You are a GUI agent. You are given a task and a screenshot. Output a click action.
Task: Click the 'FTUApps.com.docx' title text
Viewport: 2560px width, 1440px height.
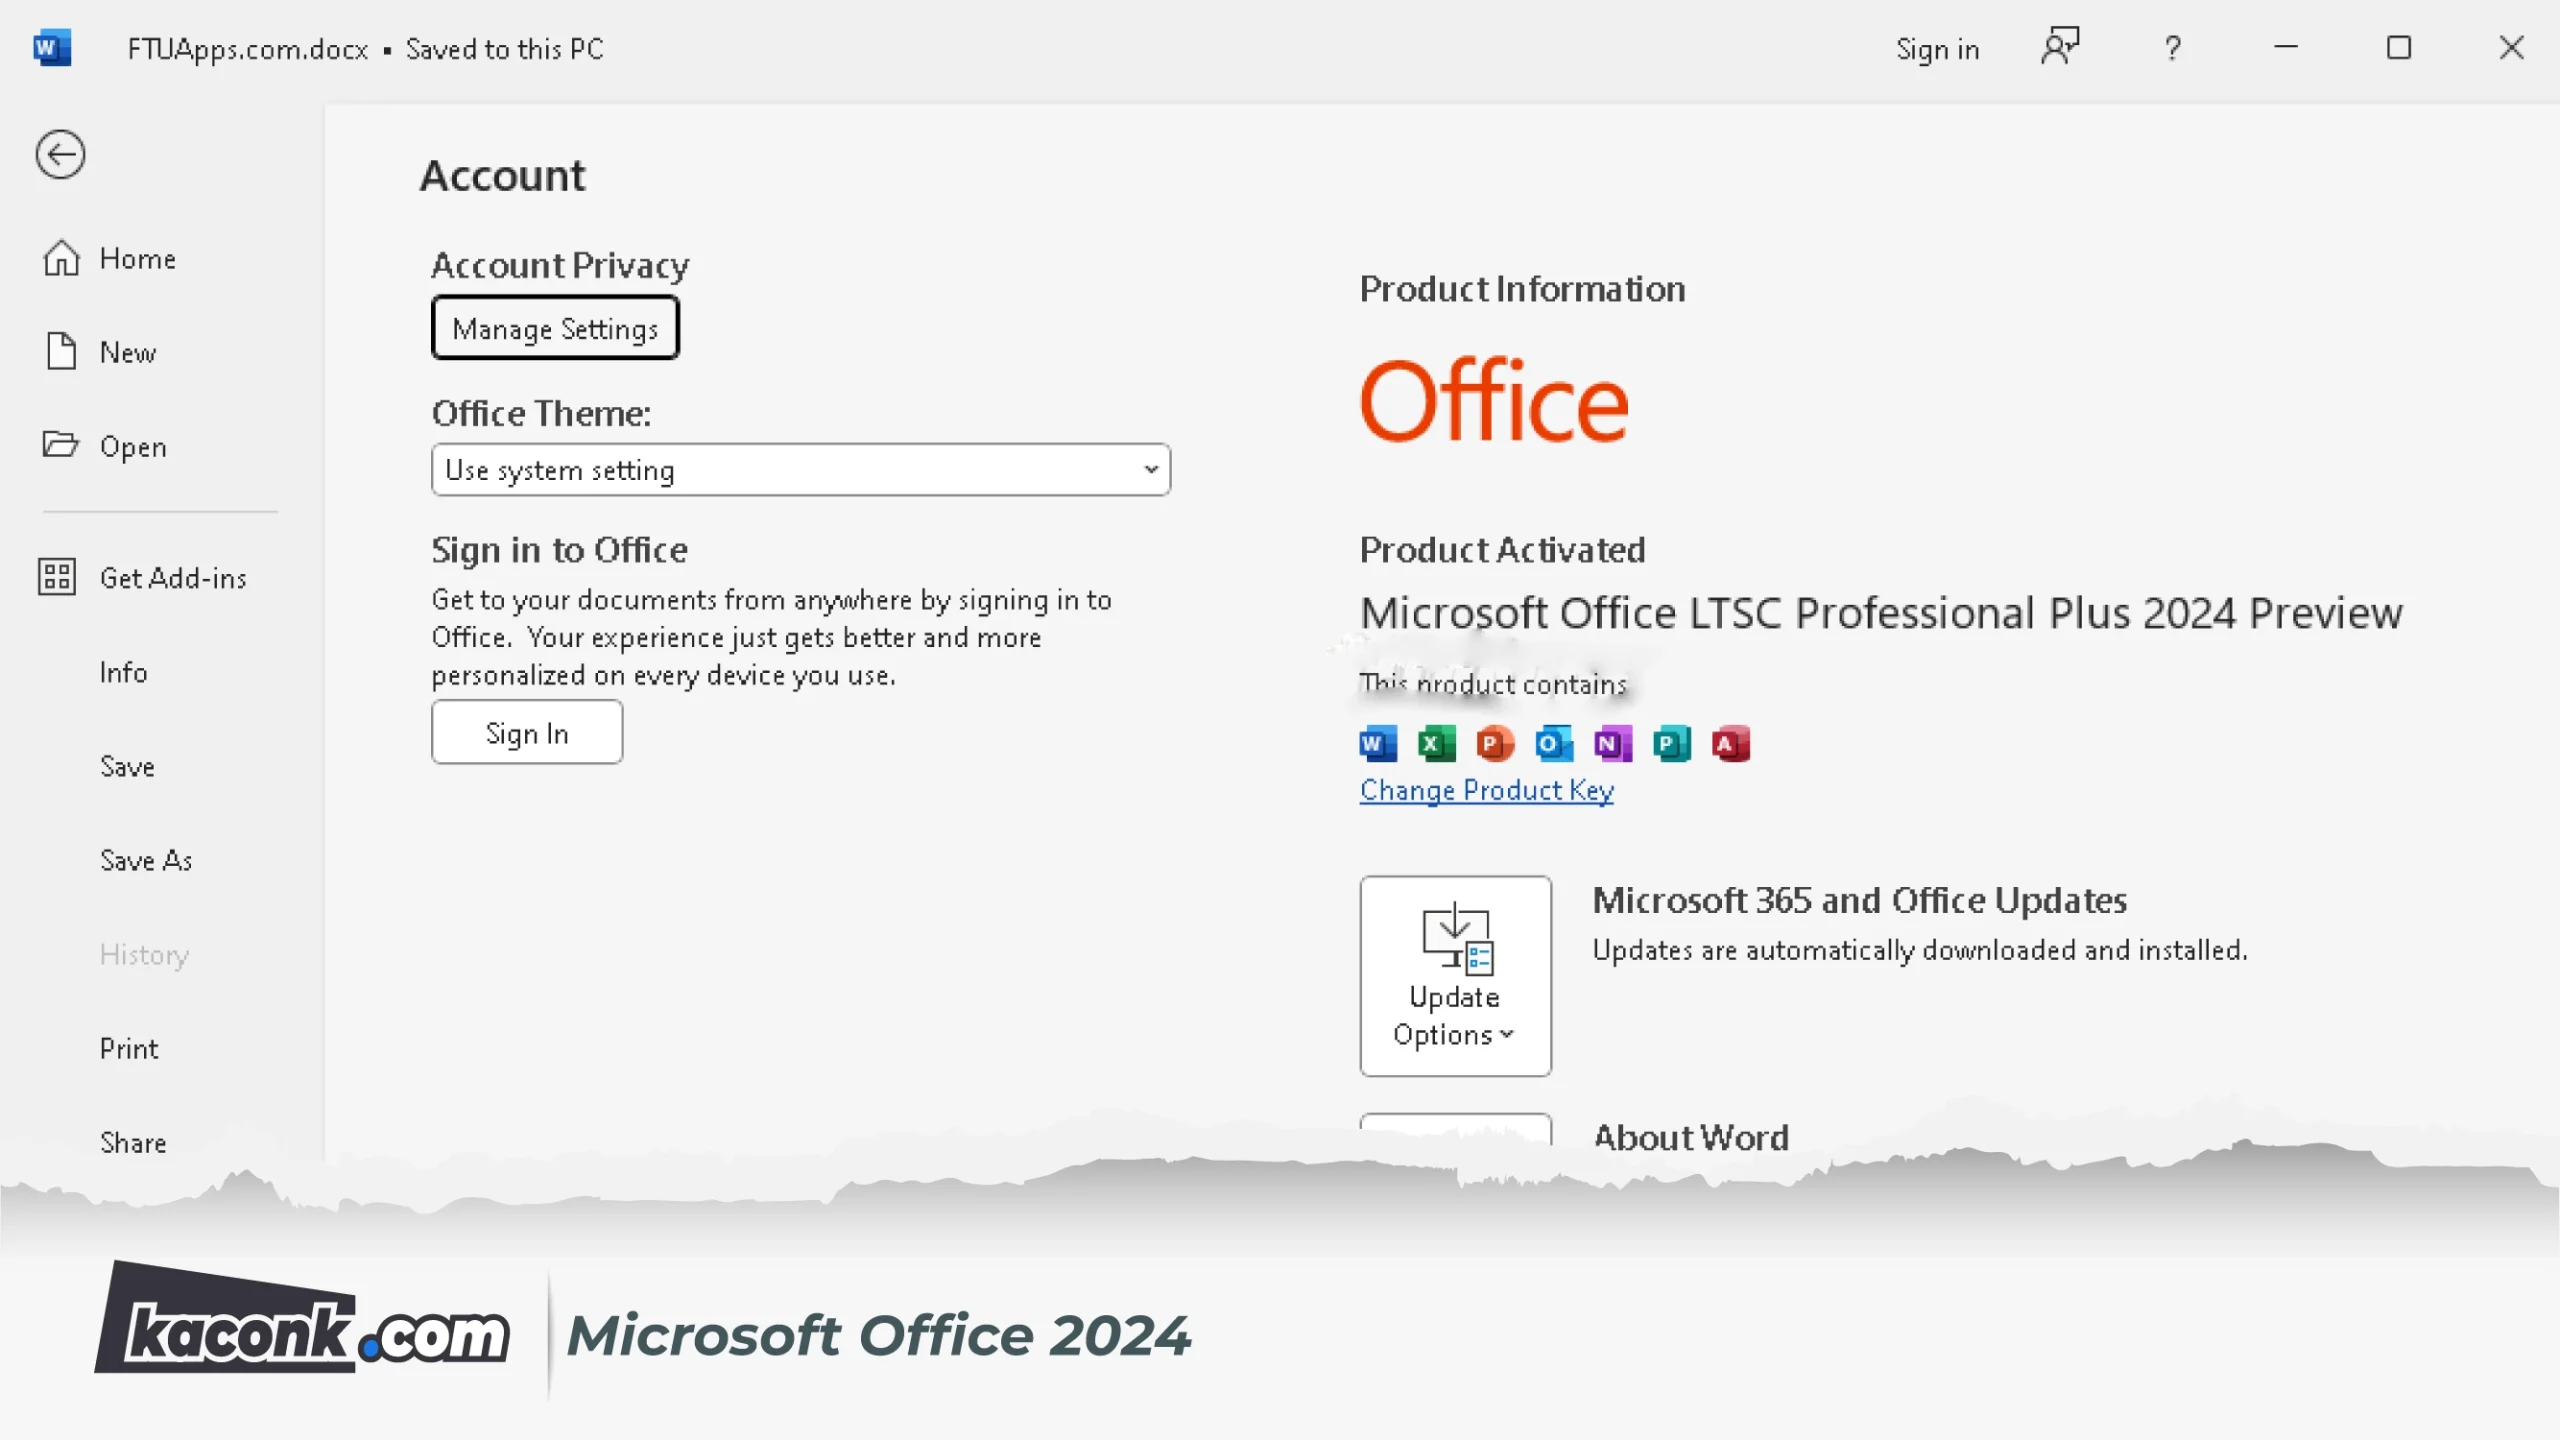tap(248, 49)
